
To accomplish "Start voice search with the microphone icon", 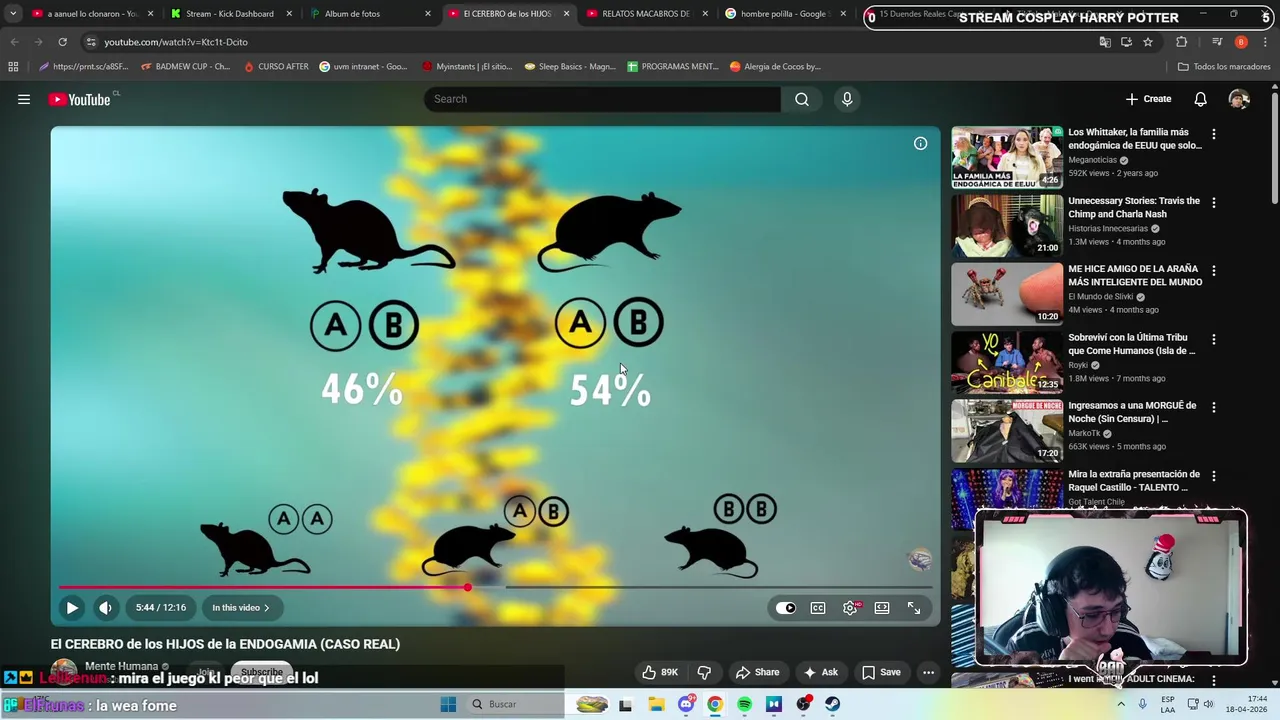I will tap(847, 99).
